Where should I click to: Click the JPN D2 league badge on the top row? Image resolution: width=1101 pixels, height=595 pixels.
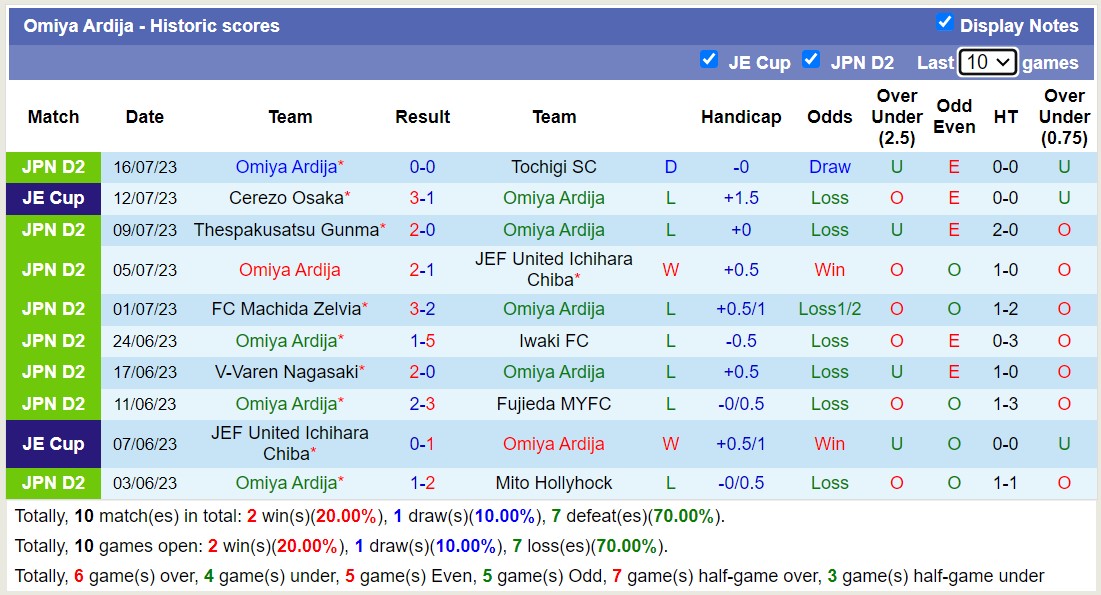(53, 167)
